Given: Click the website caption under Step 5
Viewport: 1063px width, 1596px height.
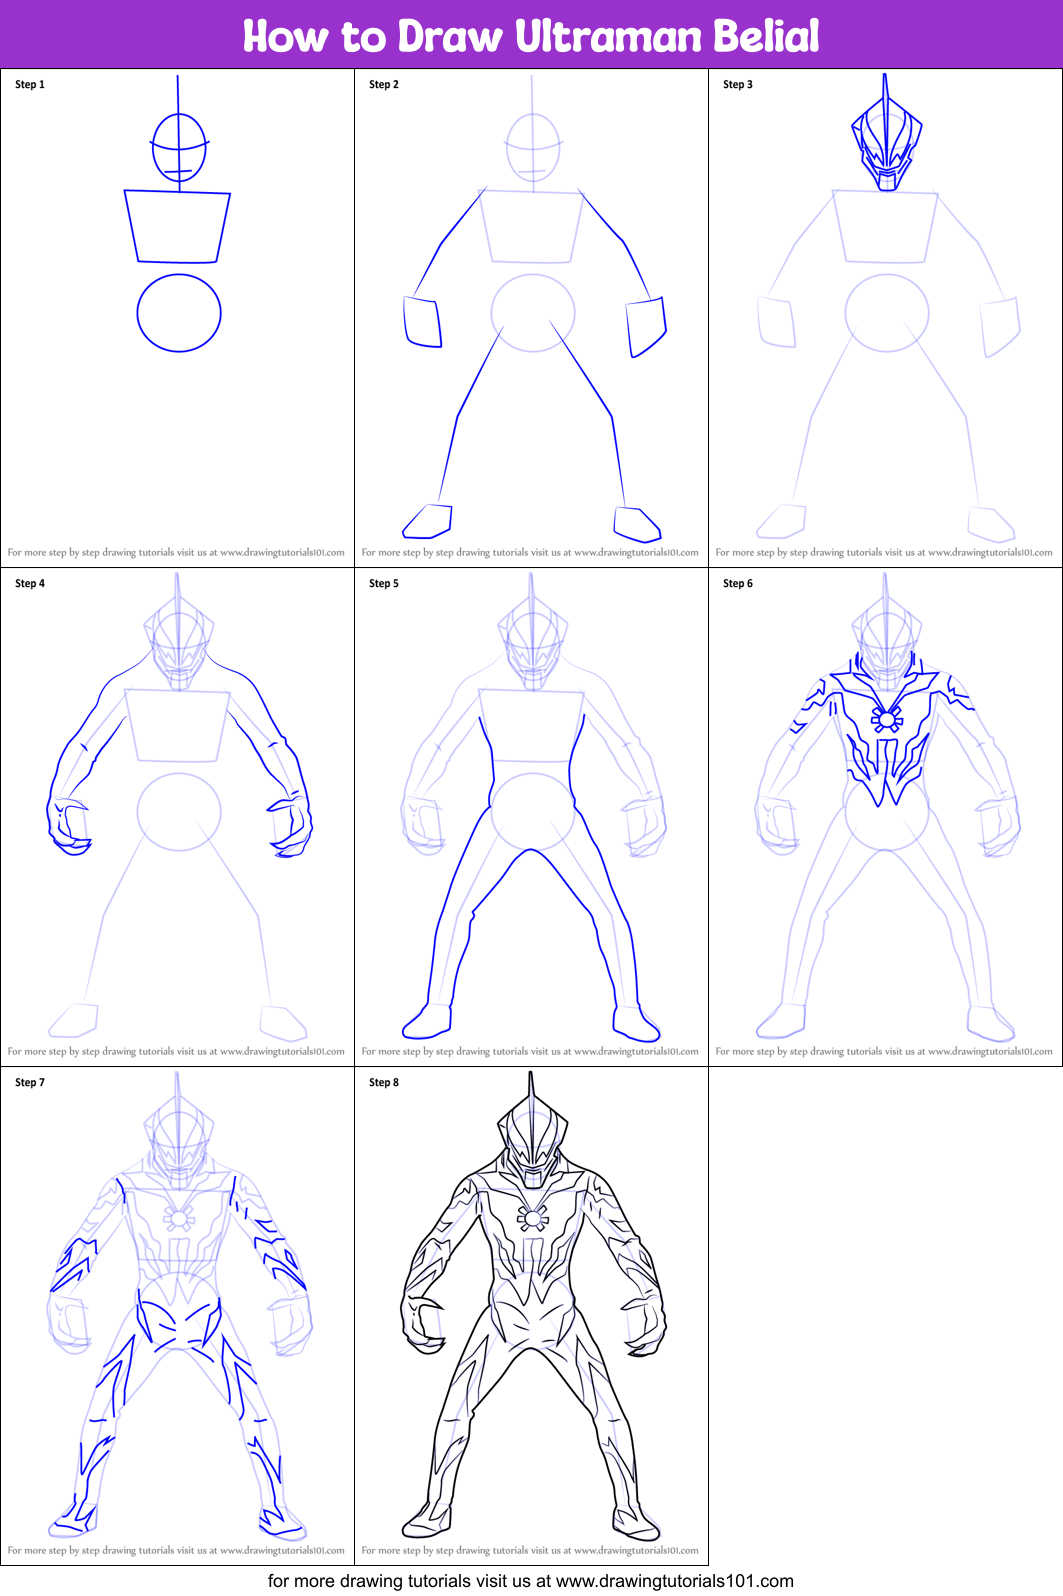Looking at the screenshot, I should [x=530, y=1051].
